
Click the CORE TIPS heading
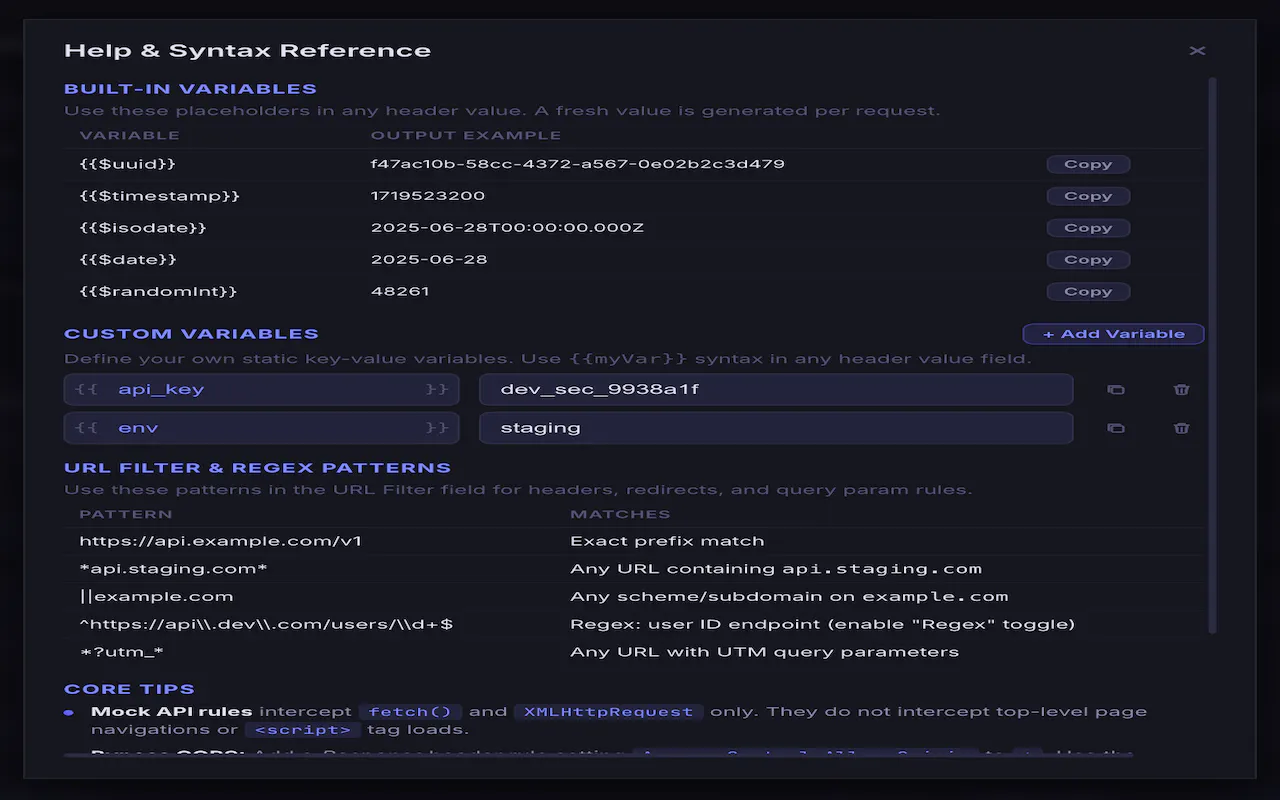129,689
